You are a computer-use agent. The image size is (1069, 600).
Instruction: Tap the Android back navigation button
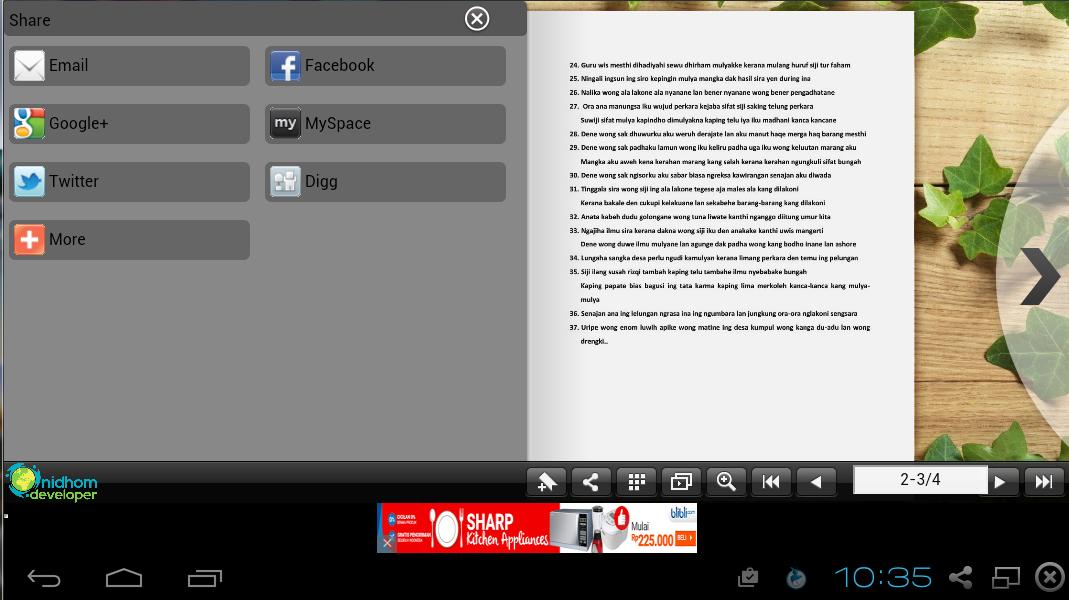(x=44, y=578)
